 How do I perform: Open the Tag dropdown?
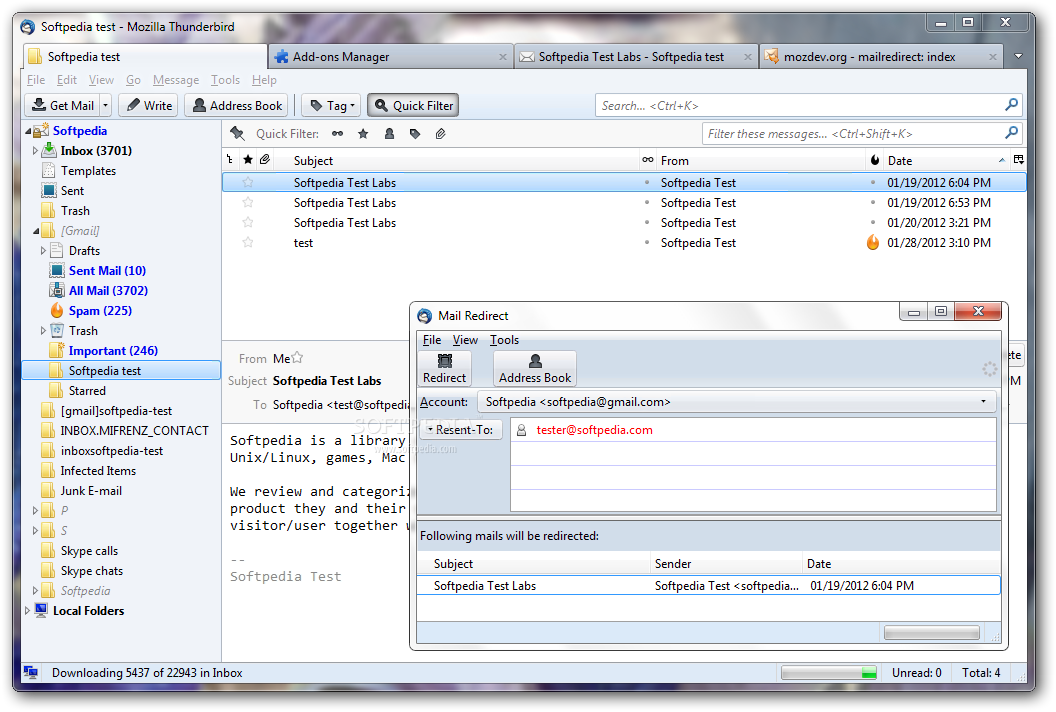pyautogui.click(x=331, y=106)
